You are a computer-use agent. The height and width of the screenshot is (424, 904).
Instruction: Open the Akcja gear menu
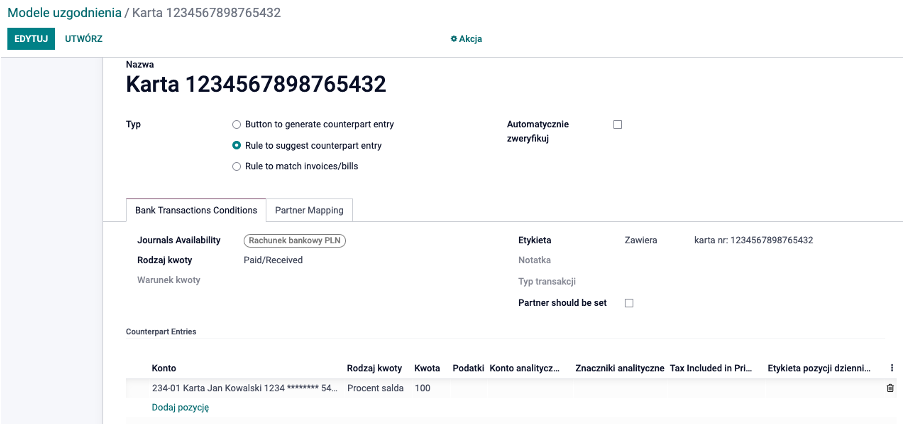466,39
